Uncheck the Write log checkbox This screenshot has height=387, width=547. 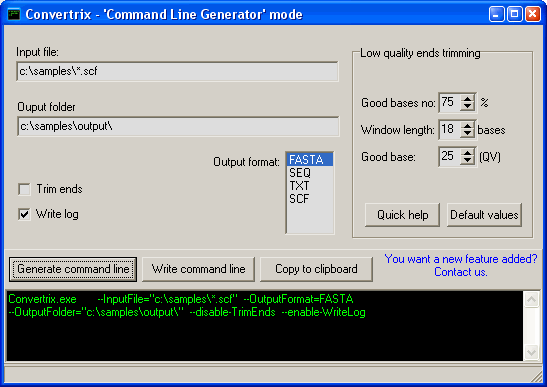24,214
